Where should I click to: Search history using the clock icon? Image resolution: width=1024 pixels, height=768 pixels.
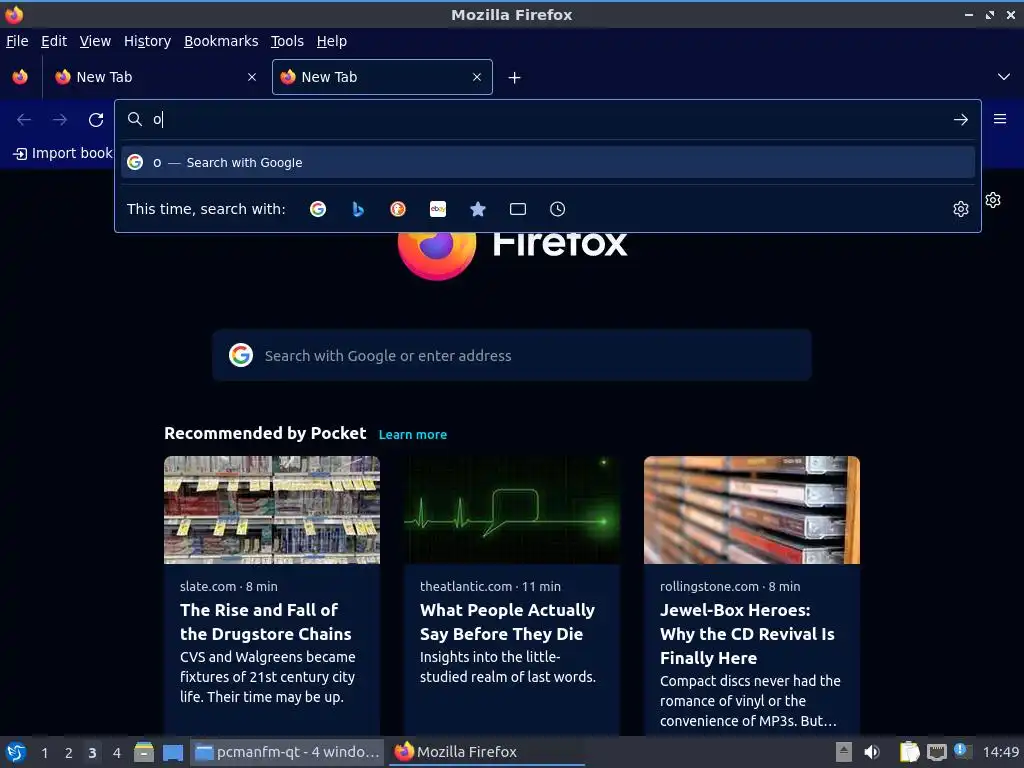point(558,209)
